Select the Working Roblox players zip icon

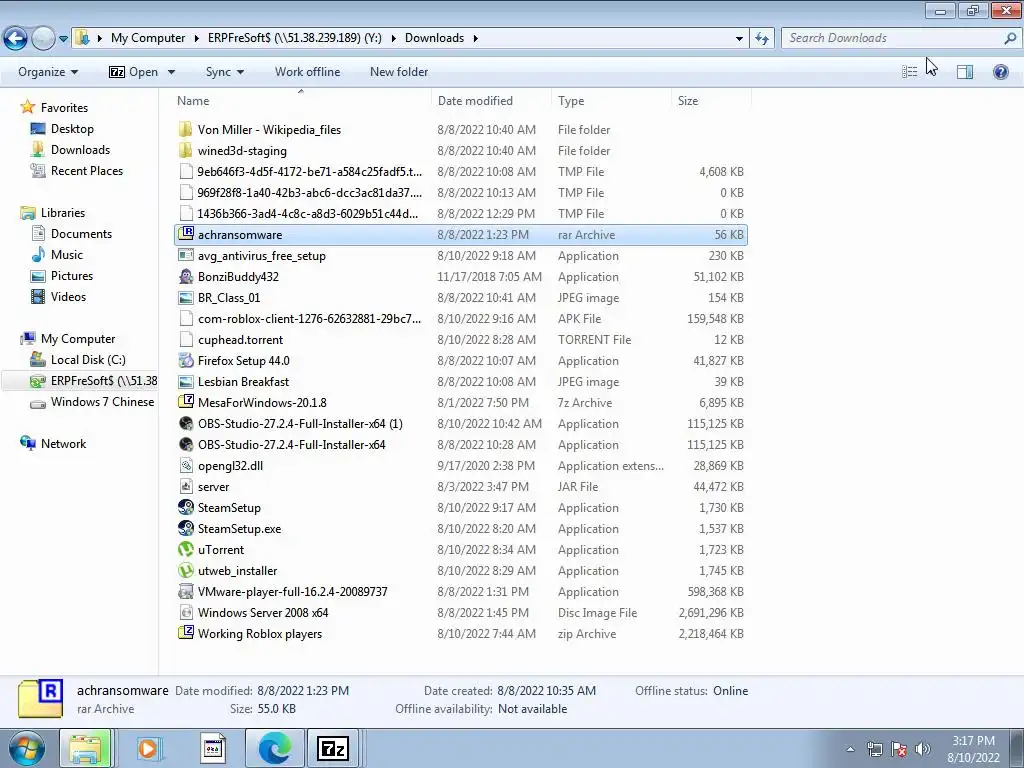click(x=186, y=633)
